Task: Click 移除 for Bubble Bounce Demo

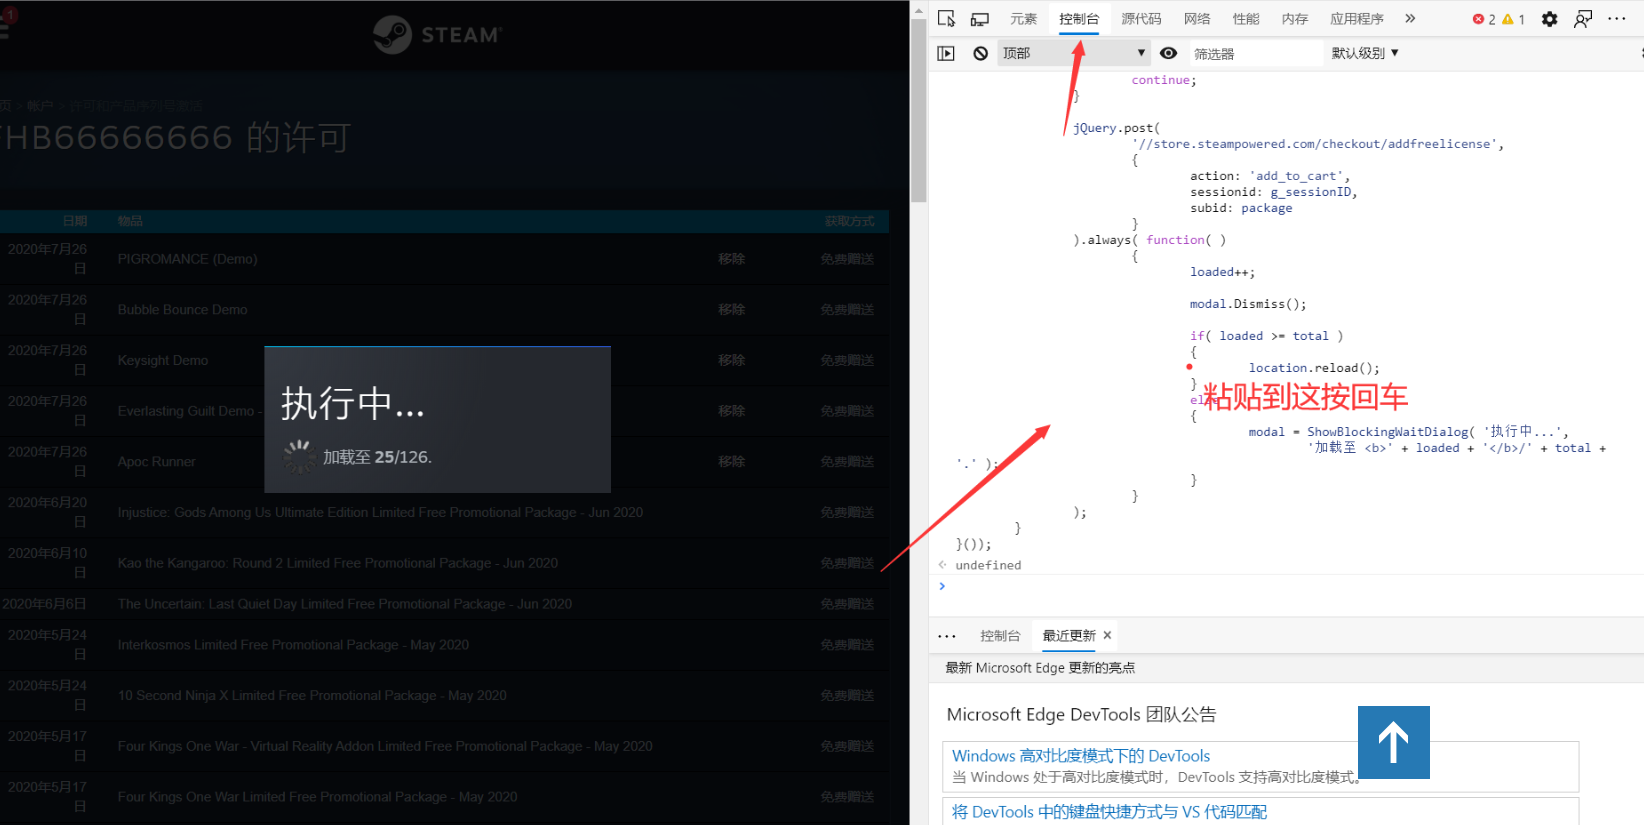Action: click(x=731, y=310)
